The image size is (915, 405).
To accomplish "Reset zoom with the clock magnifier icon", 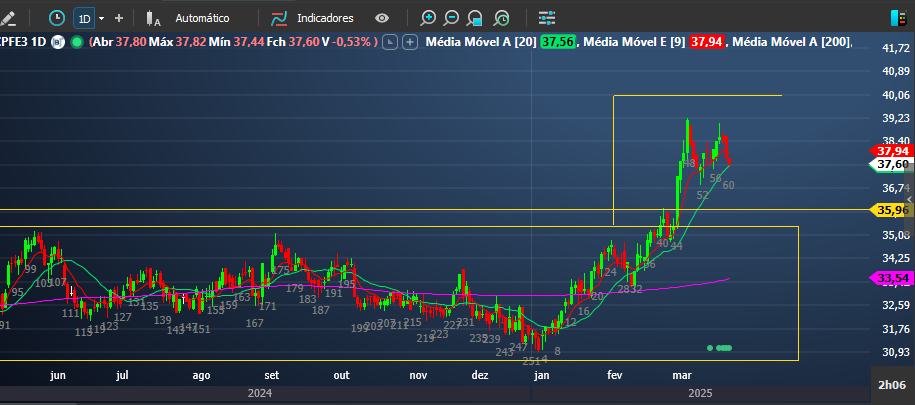I will tap(501, 18).
